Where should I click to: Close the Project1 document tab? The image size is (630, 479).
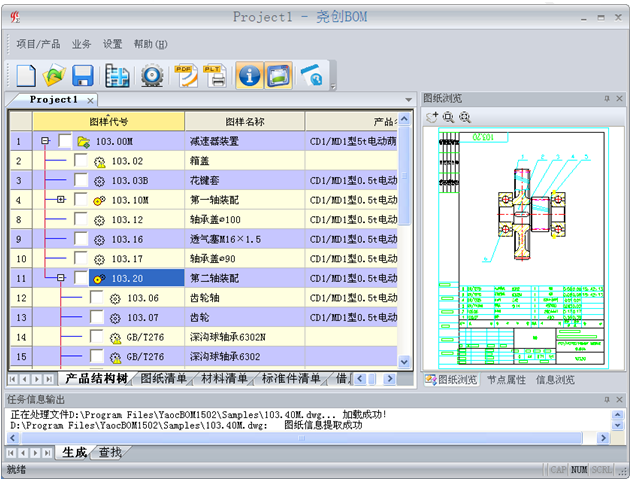(x=90, y=100)
